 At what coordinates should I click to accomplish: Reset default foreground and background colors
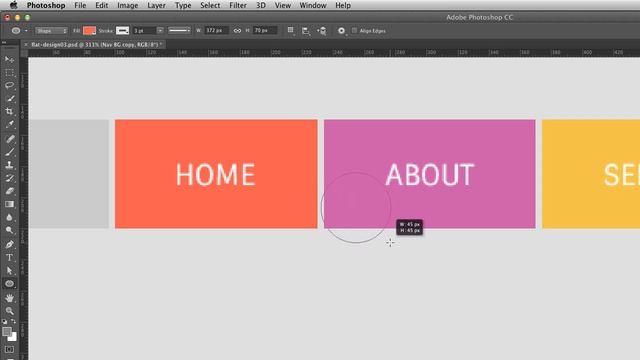click(4, 322)
